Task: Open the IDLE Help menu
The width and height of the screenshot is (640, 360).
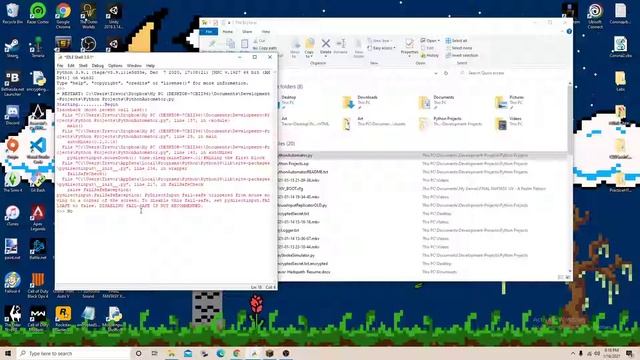Action: click(x=150, y=65)
